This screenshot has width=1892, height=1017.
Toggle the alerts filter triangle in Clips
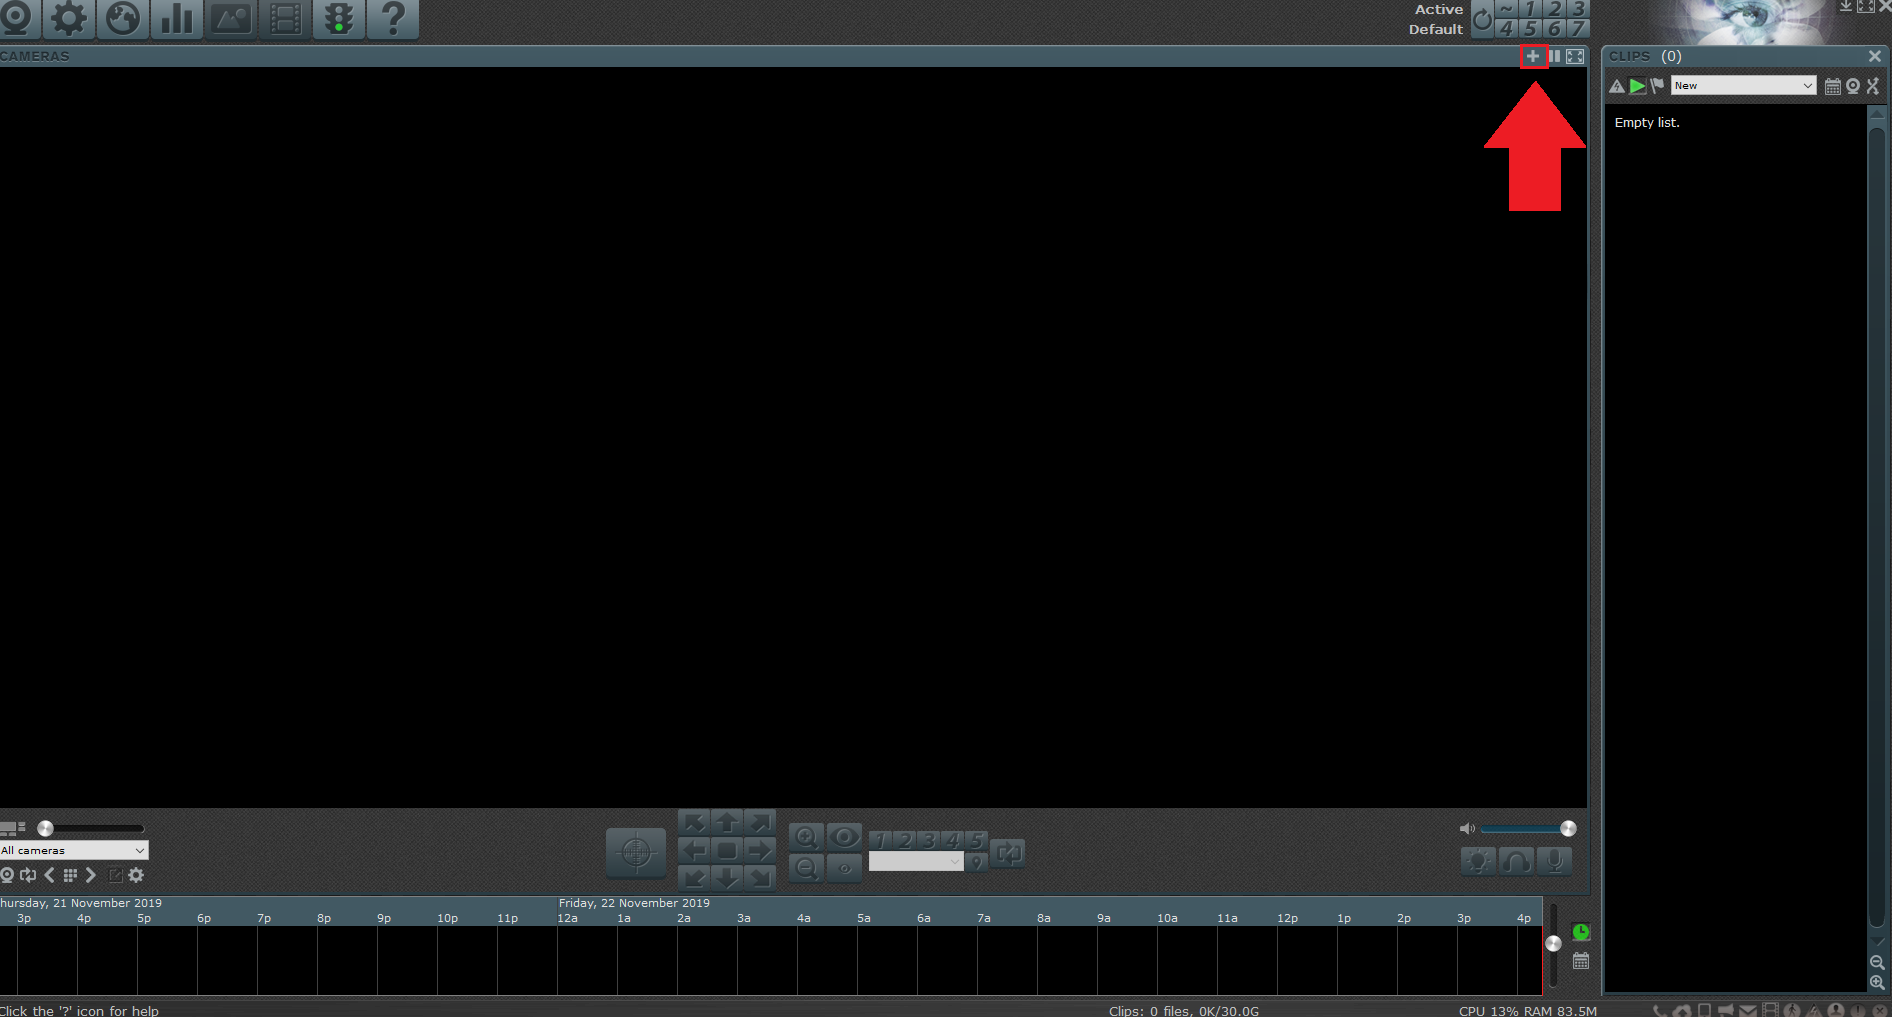click(1616, 87)
